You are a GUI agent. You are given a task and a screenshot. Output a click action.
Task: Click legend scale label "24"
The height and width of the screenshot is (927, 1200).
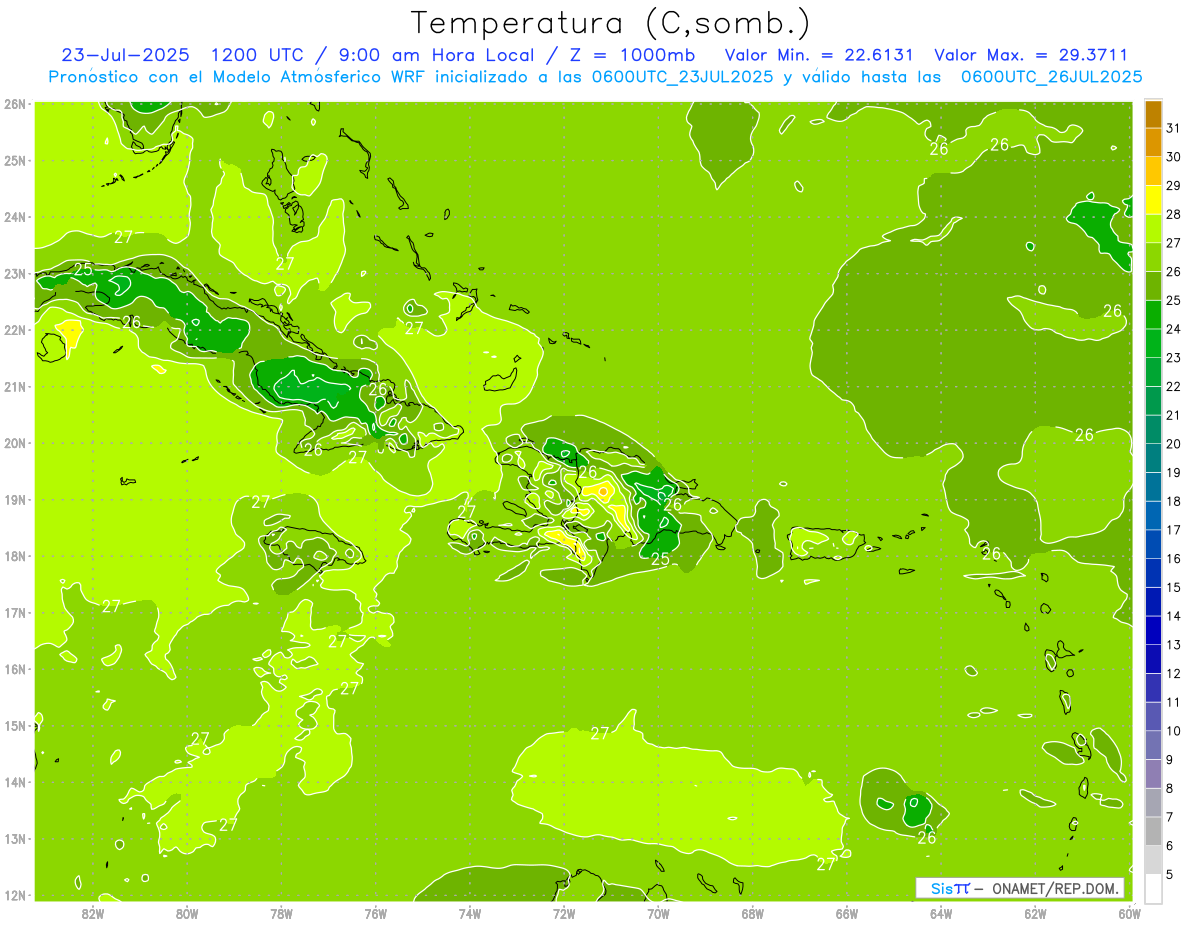pos(1173,329)
